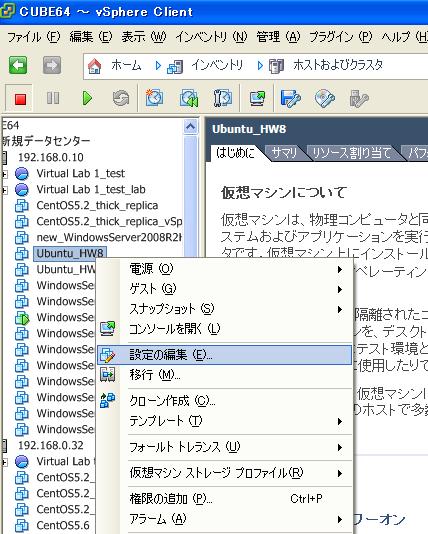Click the Hosts and Clusters breadcrumb icon

pyautogui.click(x=276, y=66)
